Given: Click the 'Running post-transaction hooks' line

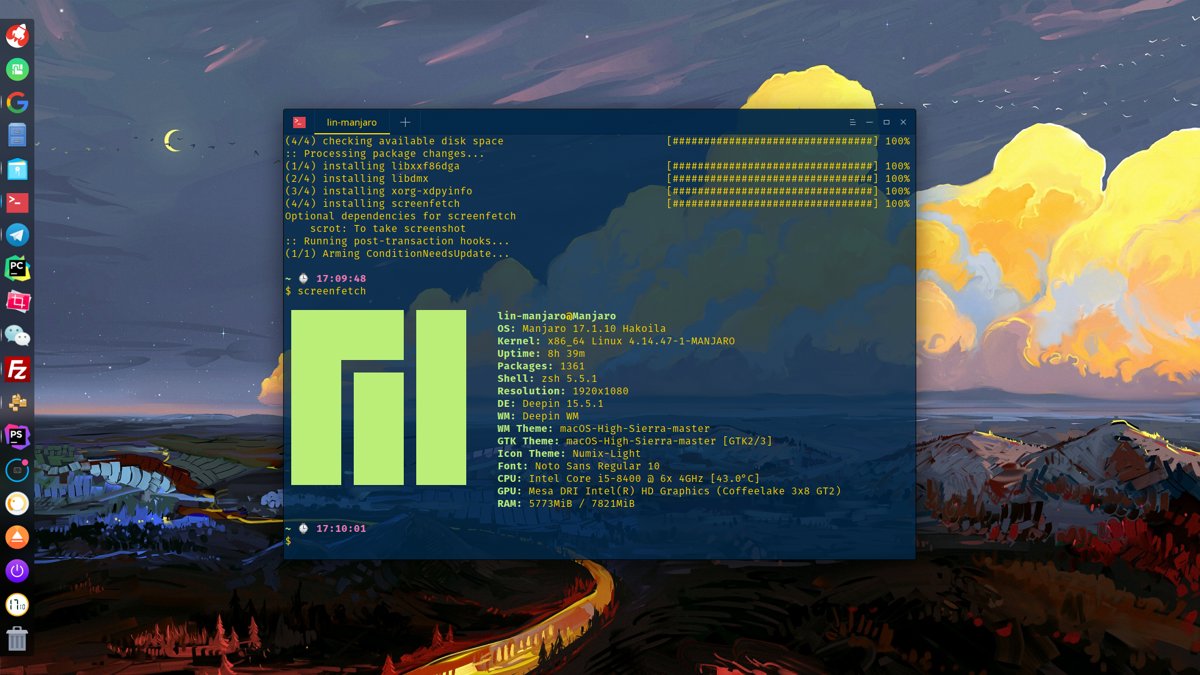Looking at the screenshot, I should [397, 241].
